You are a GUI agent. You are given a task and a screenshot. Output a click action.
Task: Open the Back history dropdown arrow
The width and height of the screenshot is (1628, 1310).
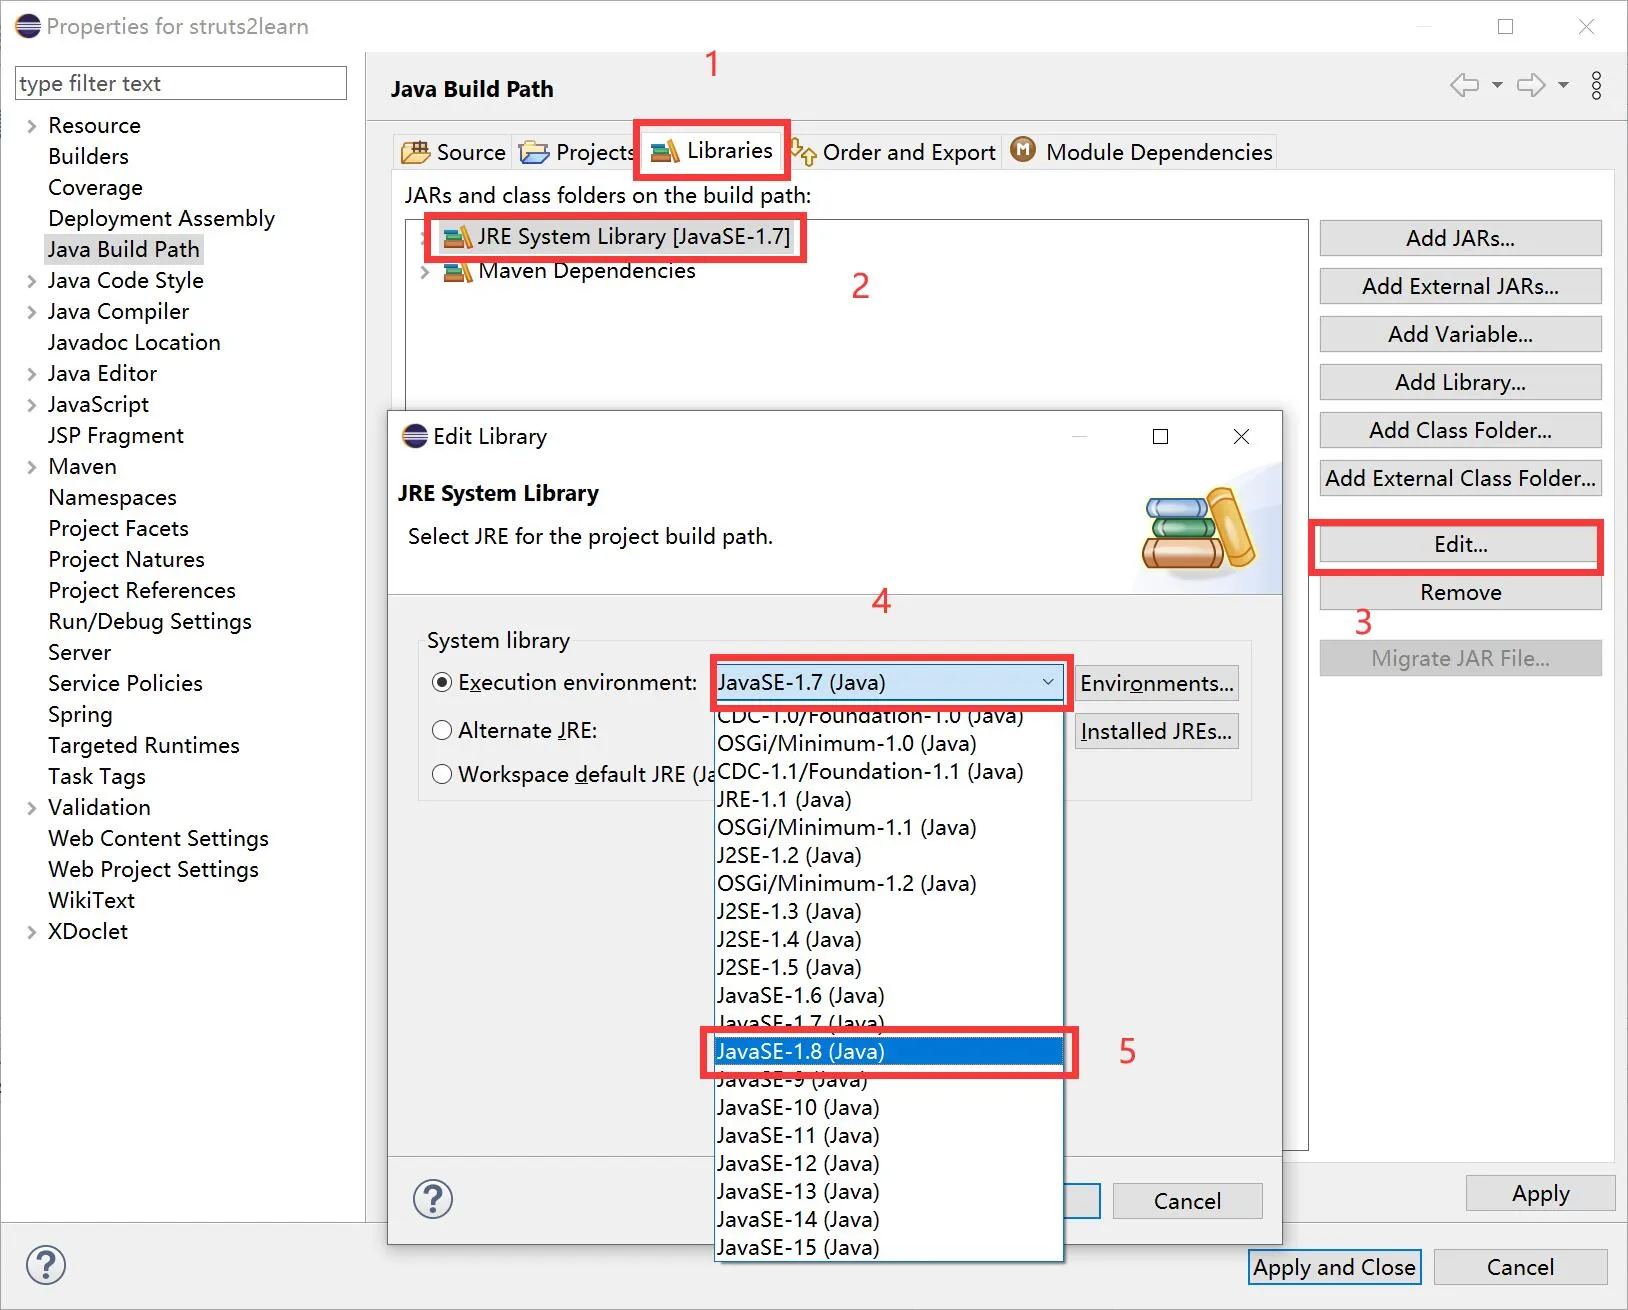(1497, 85)
